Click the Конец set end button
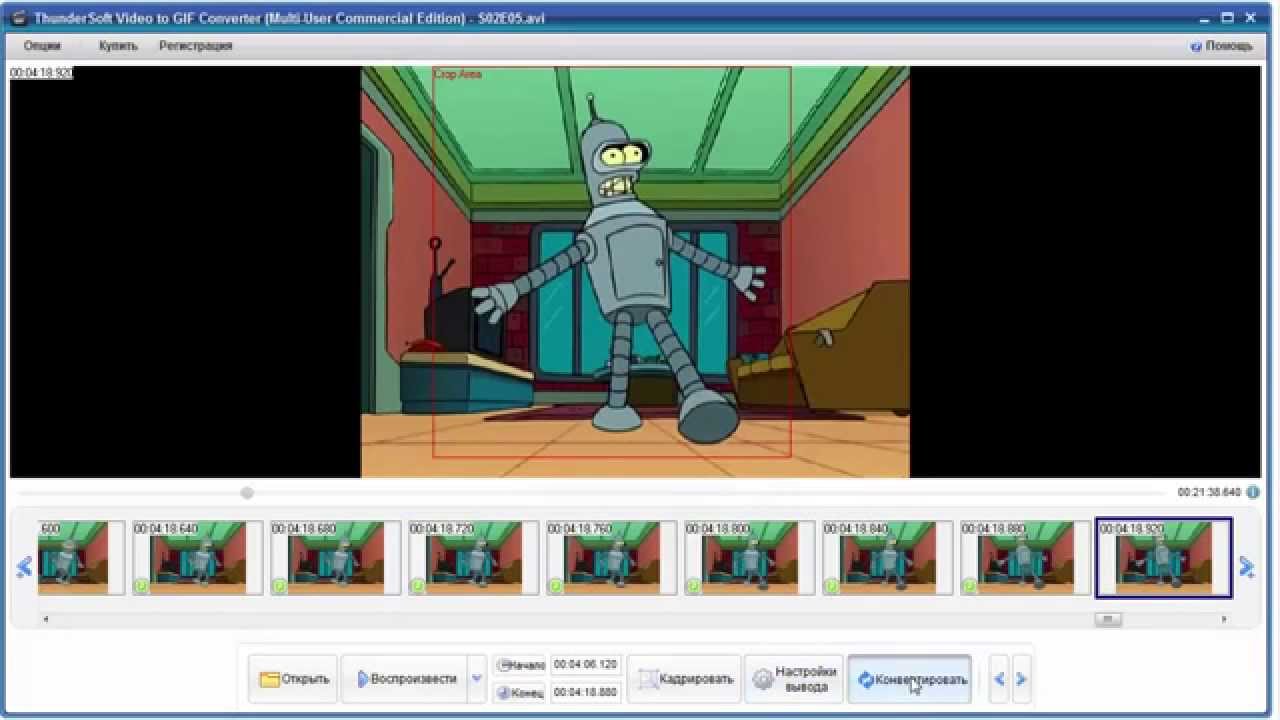This screenshot has height=720, width=1280. click(520, 692)
